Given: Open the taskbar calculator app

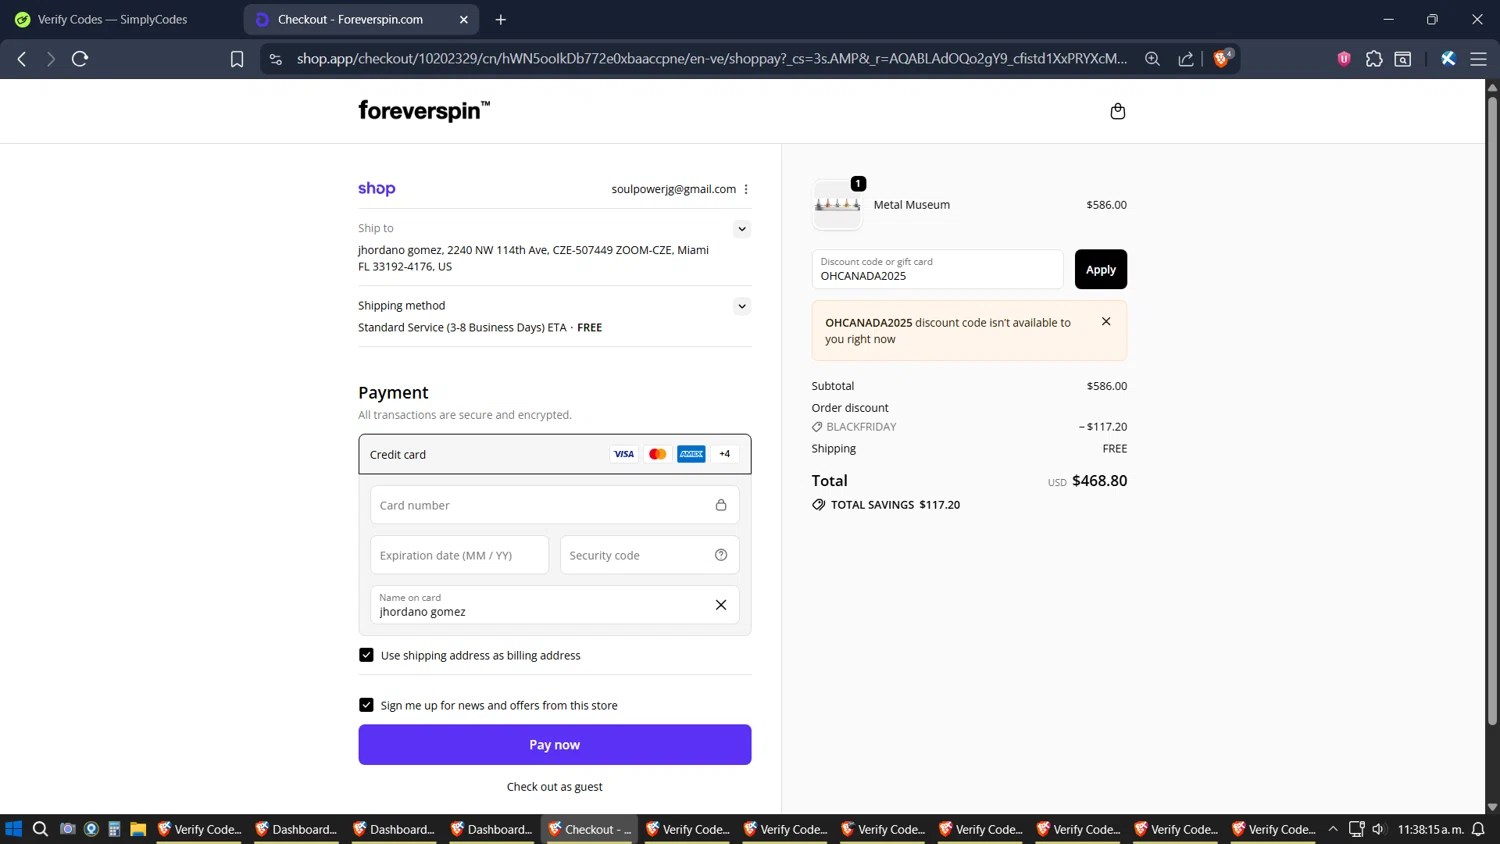Looking at the screenshot, I should (114, 829).
